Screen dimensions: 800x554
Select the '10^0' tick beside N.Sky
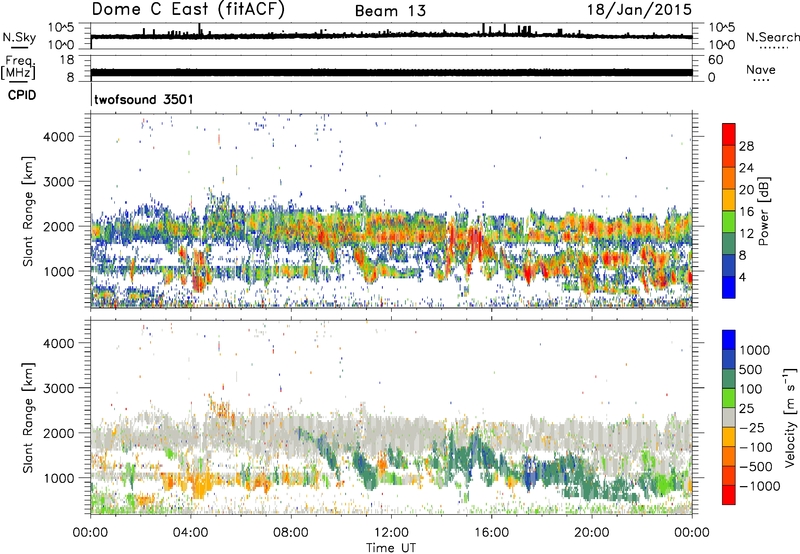[61, 45]
